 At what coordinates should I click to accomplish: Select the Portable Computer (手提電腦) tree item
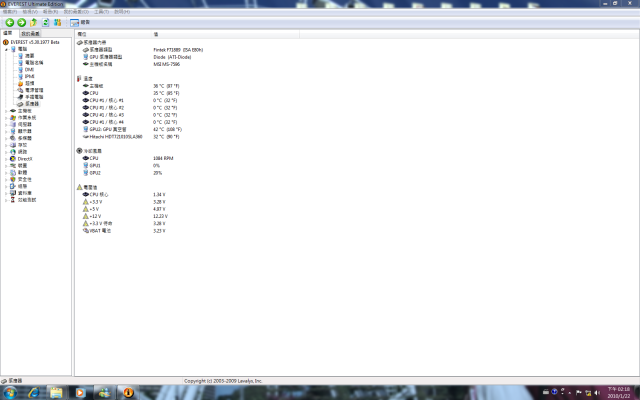point(30,97)
